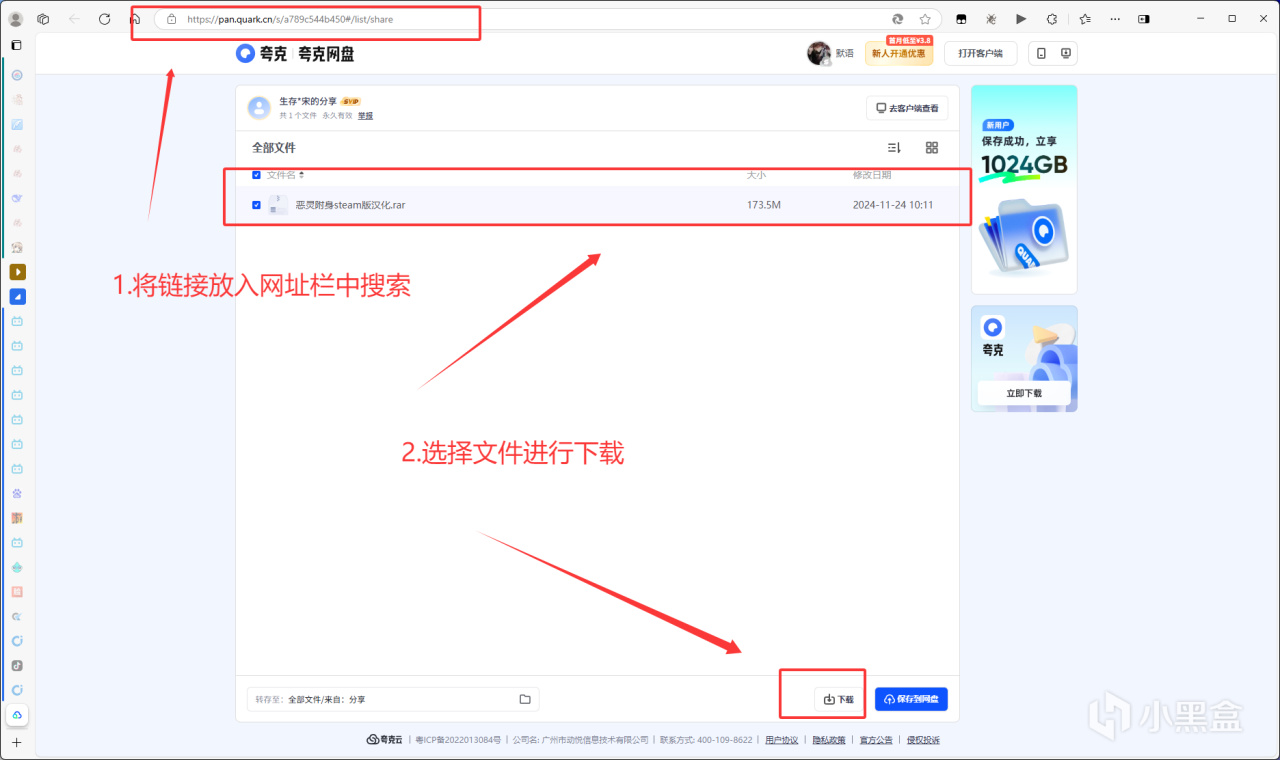
Task: Click the browser address bar URL
Action: [x=289, y=19]
